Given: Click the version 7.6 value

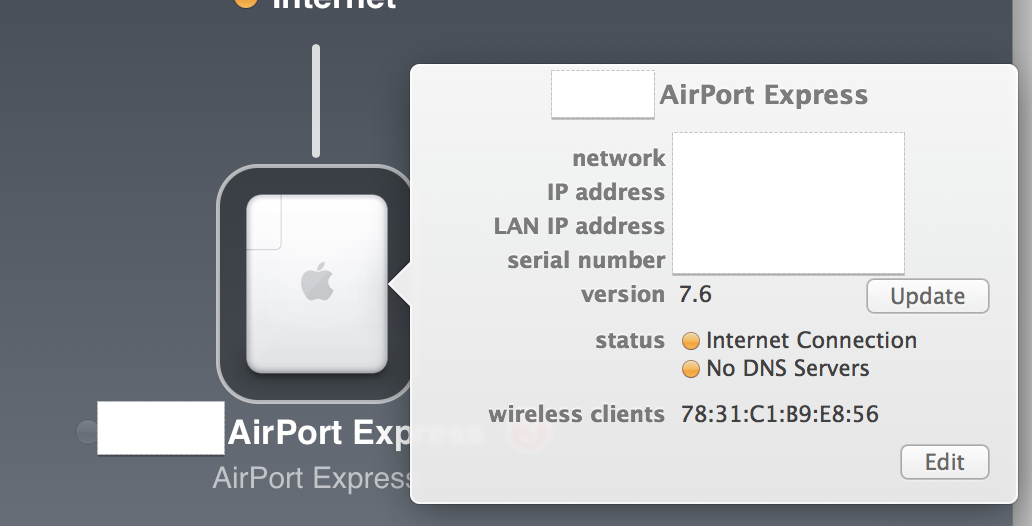Looking at the screenshot, I should click(695, 294).
